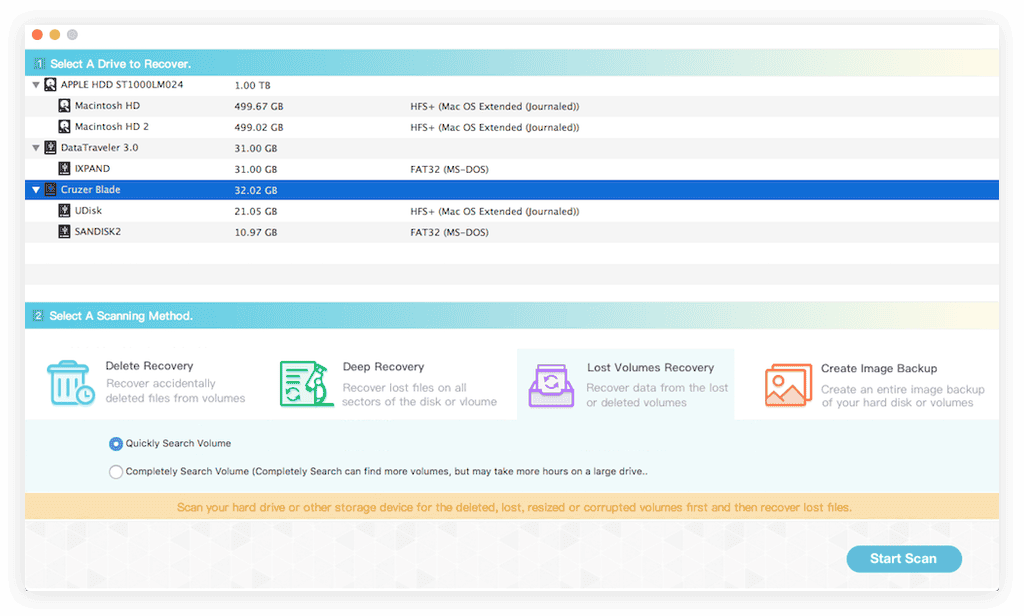Click the orange scan instruction banner
Viewport: 1024px width, 616px height.
pos(512,507)
